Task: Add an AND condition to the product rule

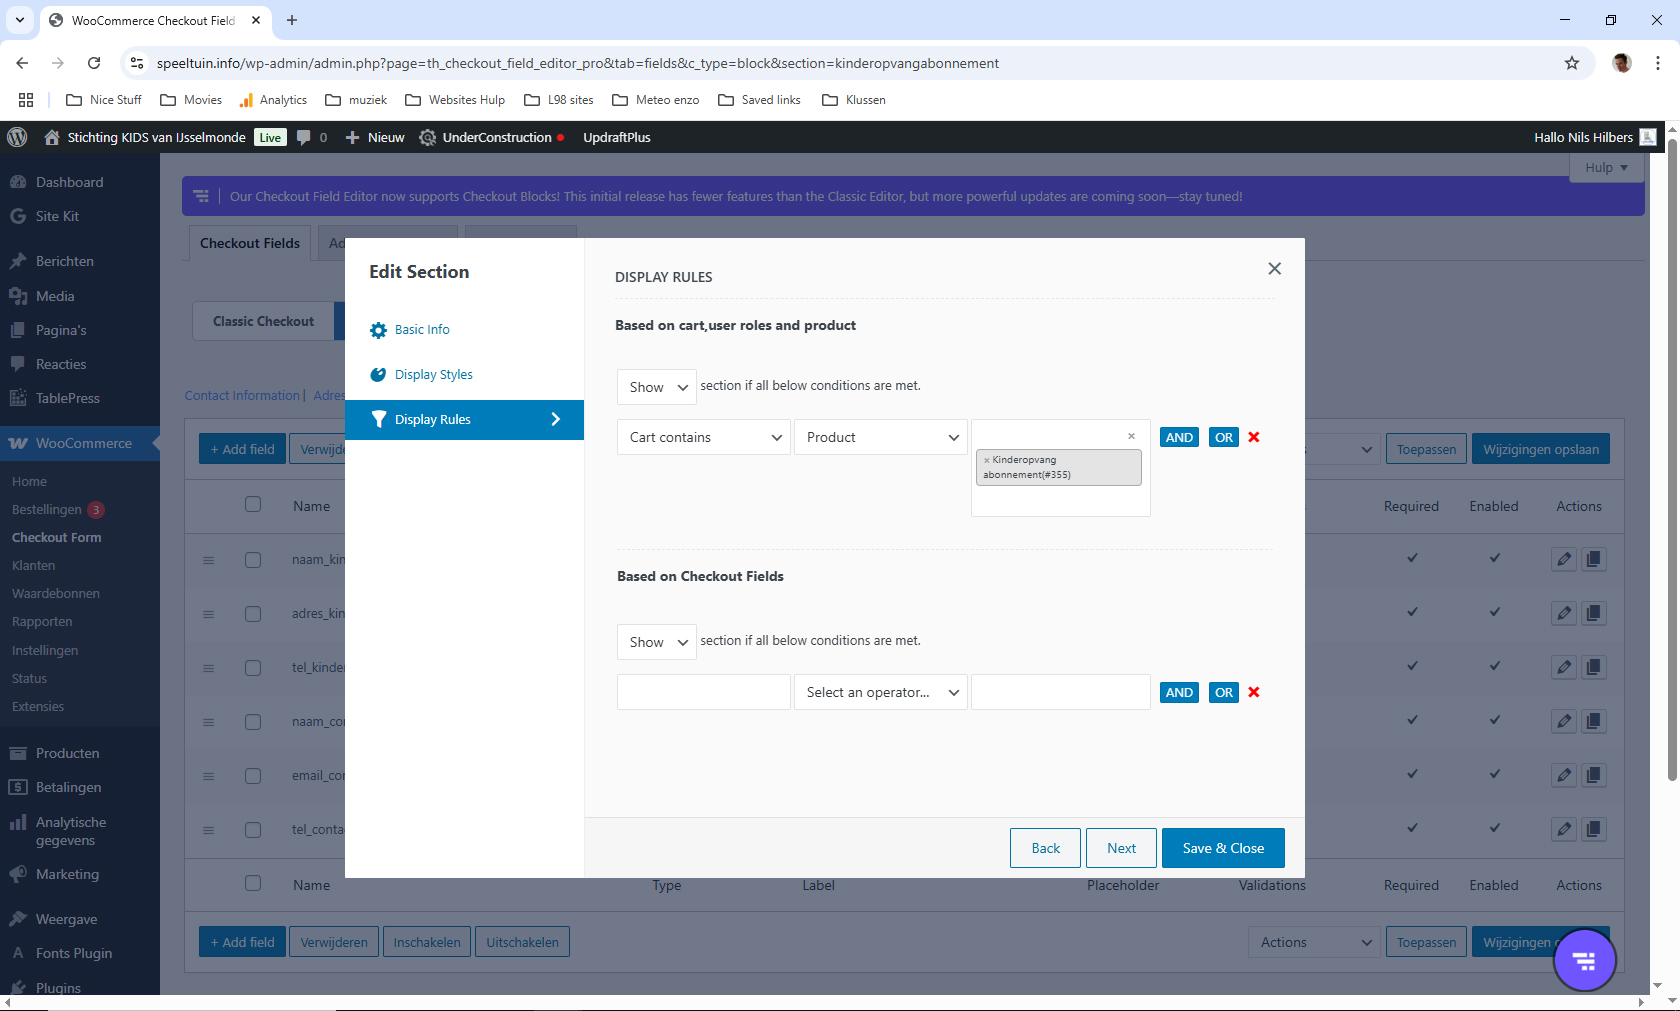Action: click(1179, 437)
